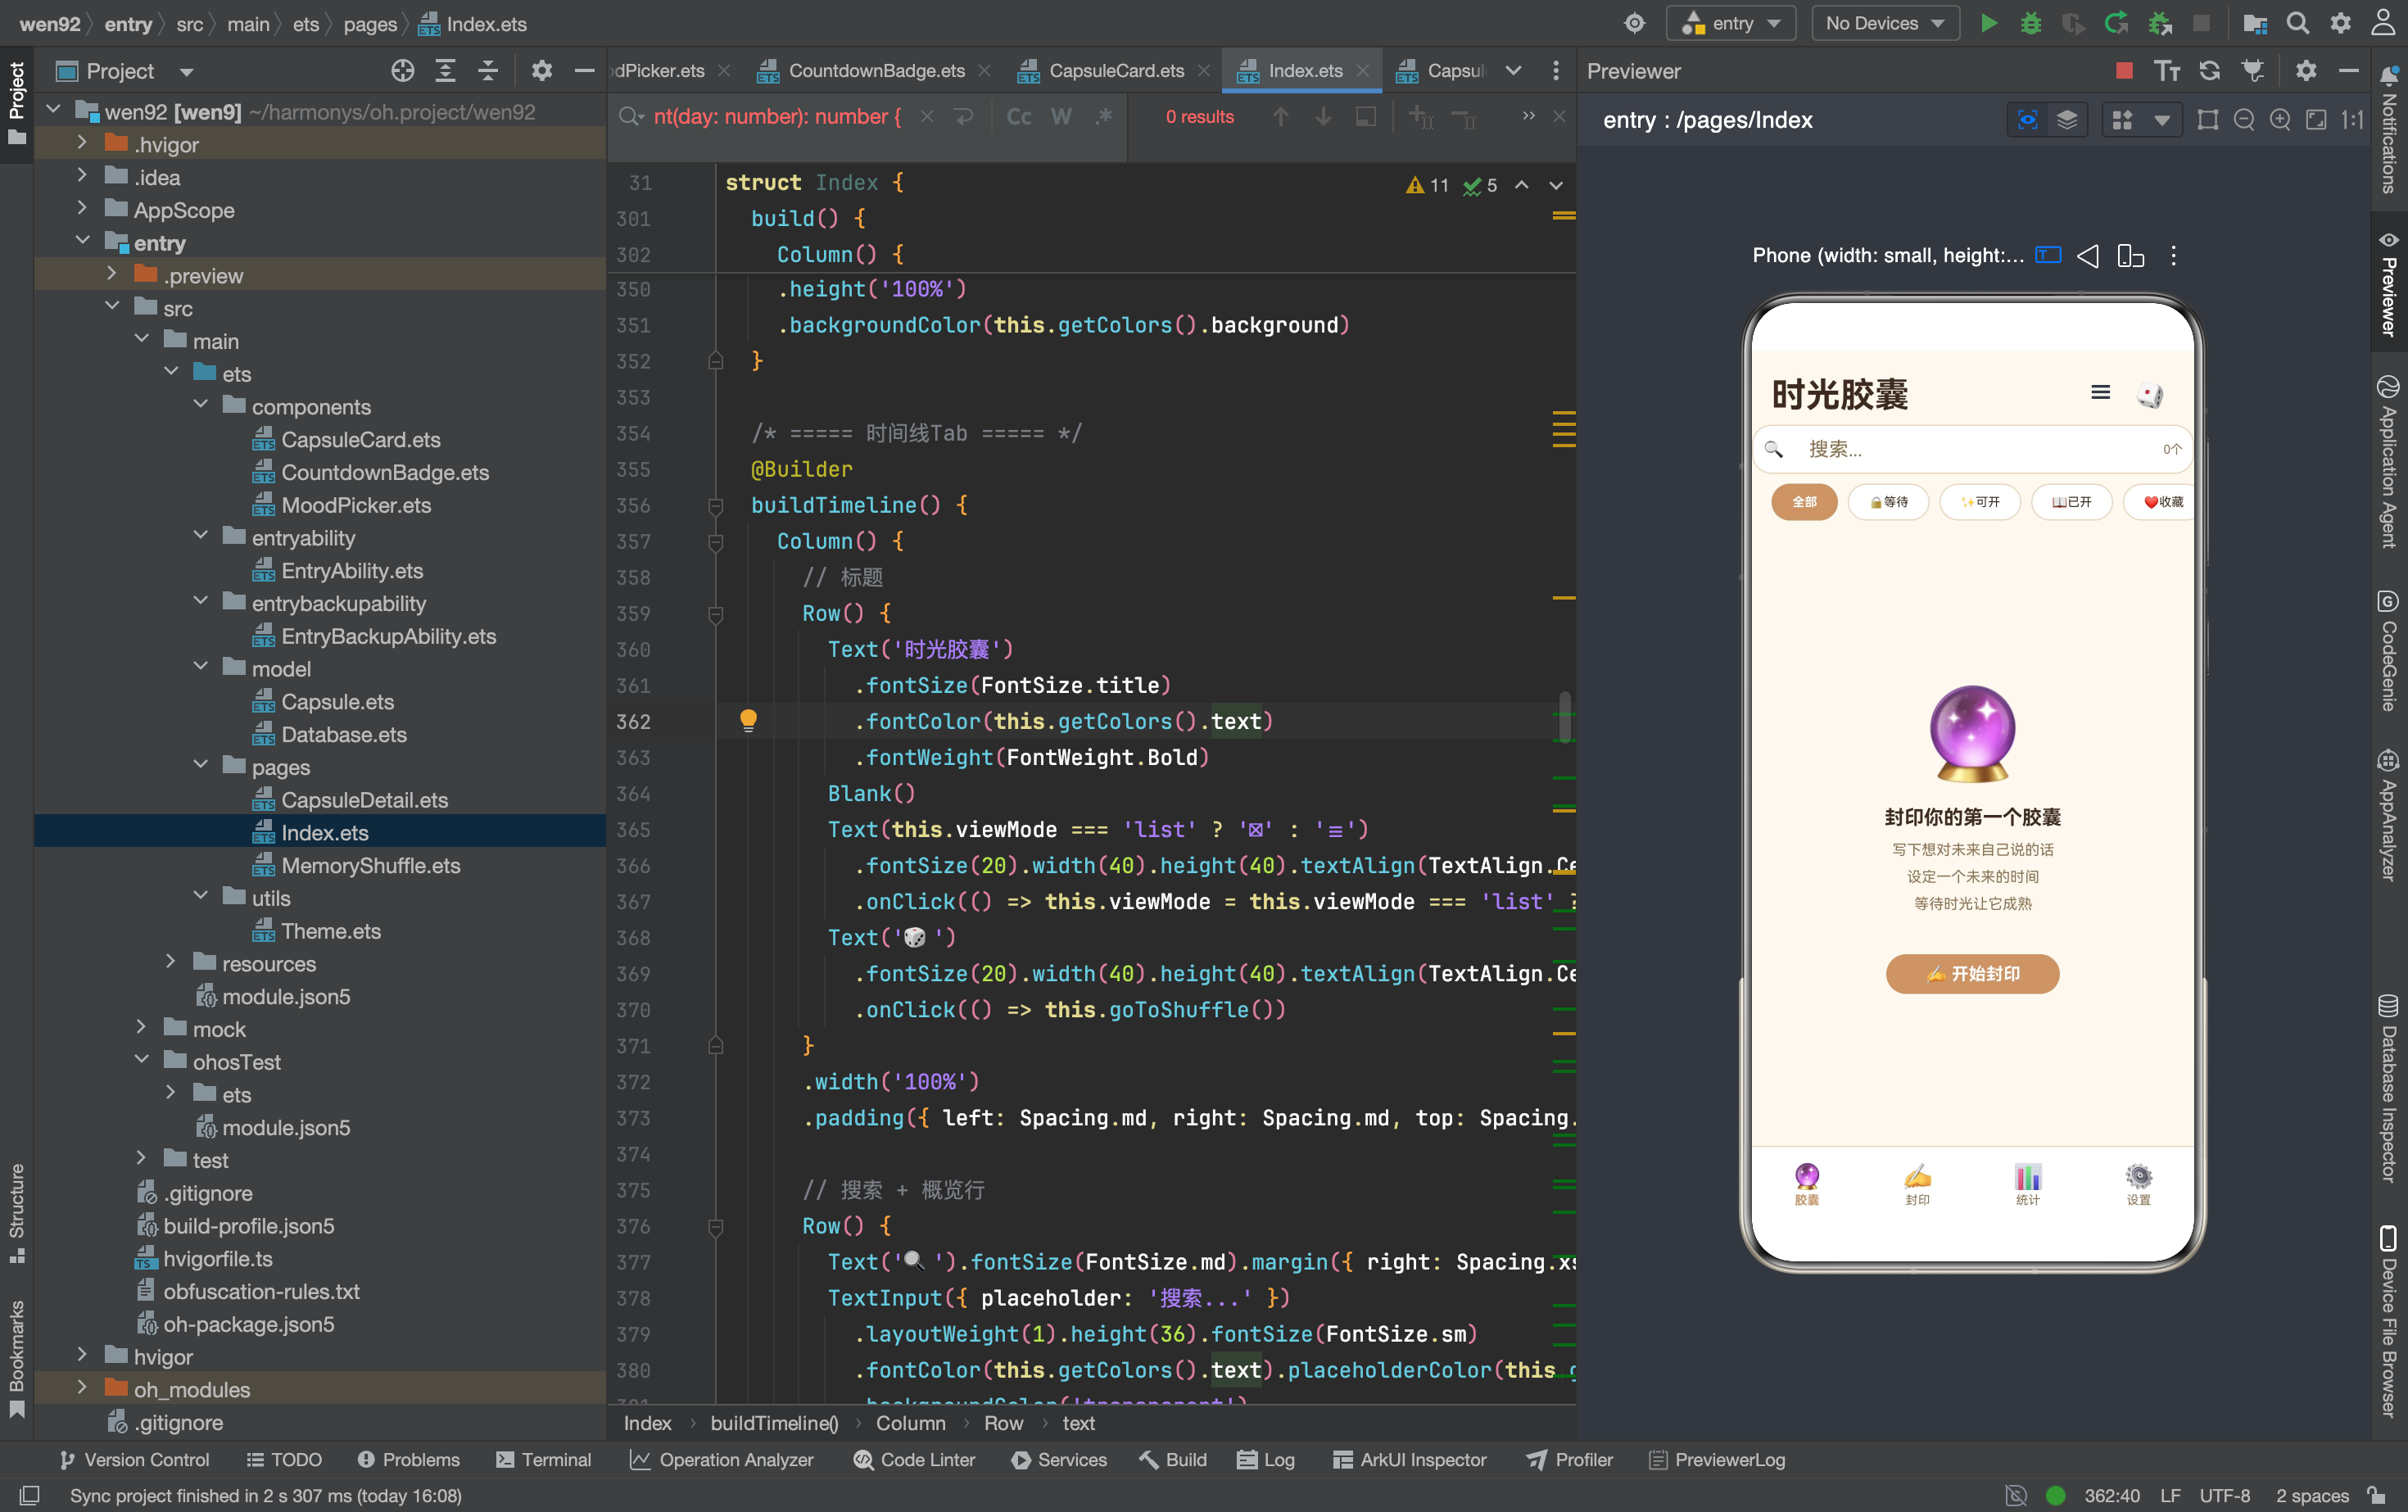
Task: Zoom in on the previewer canvas
Action: 2280,120
